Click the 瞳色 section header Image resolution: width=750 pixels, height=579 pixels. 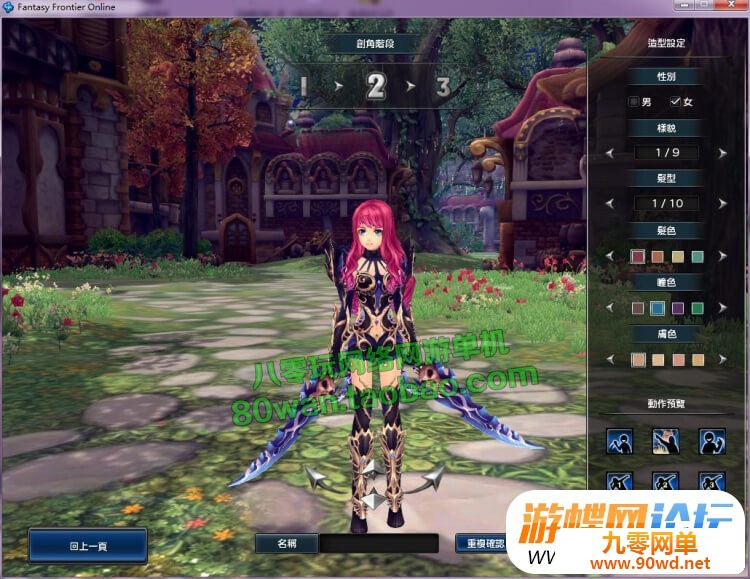(666, 282)
